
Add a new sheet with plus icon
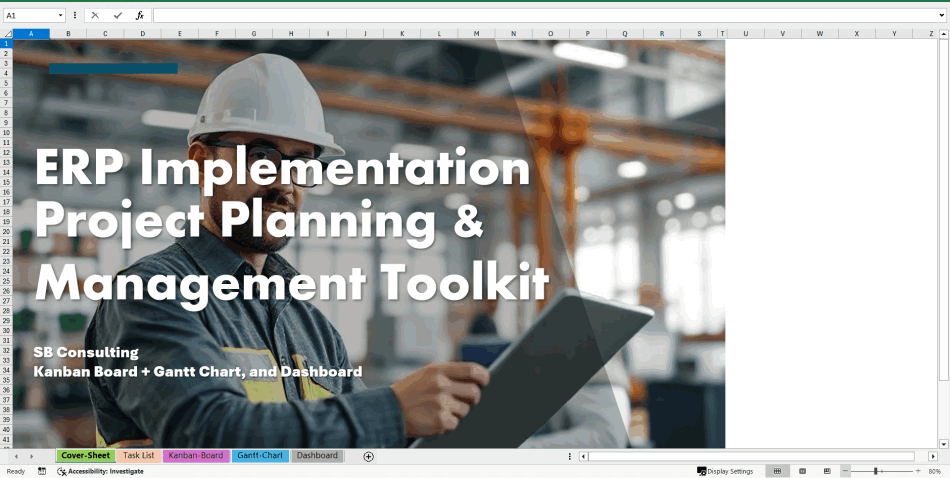368,456
